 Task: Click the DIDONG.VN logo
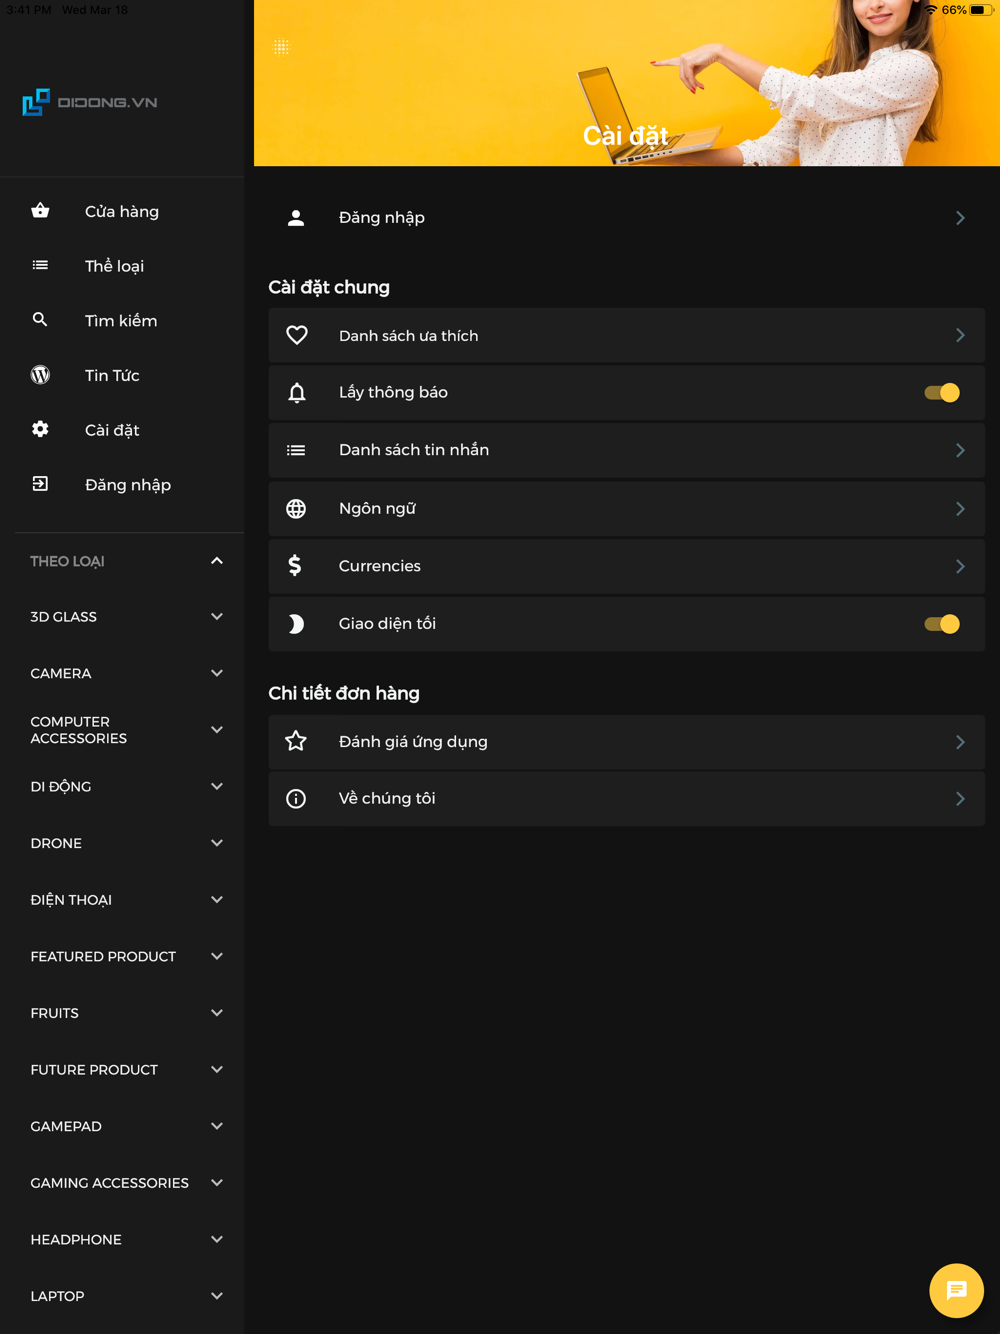click(90, 102)
